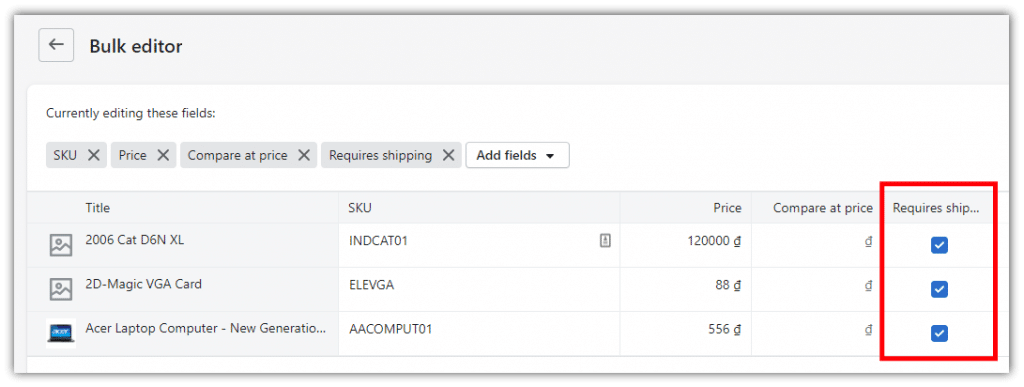The width and height of the screenshot is (1024, 387).
Task: Uncheck Requires shipping for 2006 Cat D6N XL
Action: tap(939, 245)
